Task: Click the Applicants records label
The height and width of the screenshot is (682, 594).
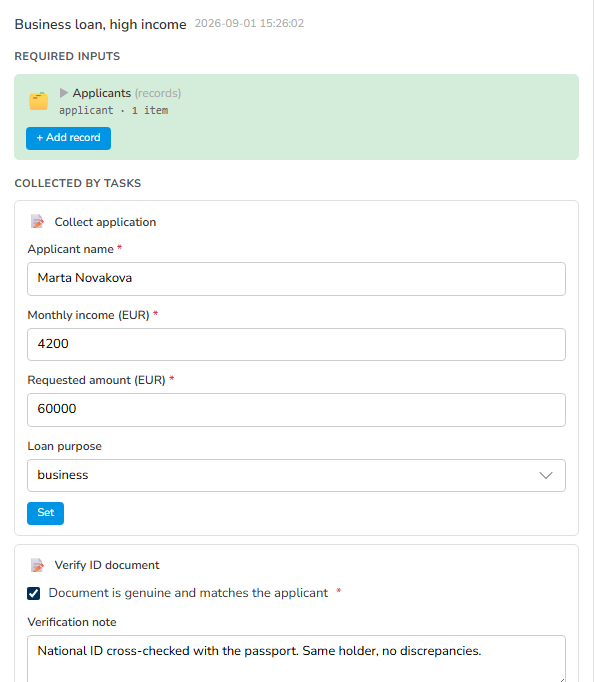Action: 127,93
